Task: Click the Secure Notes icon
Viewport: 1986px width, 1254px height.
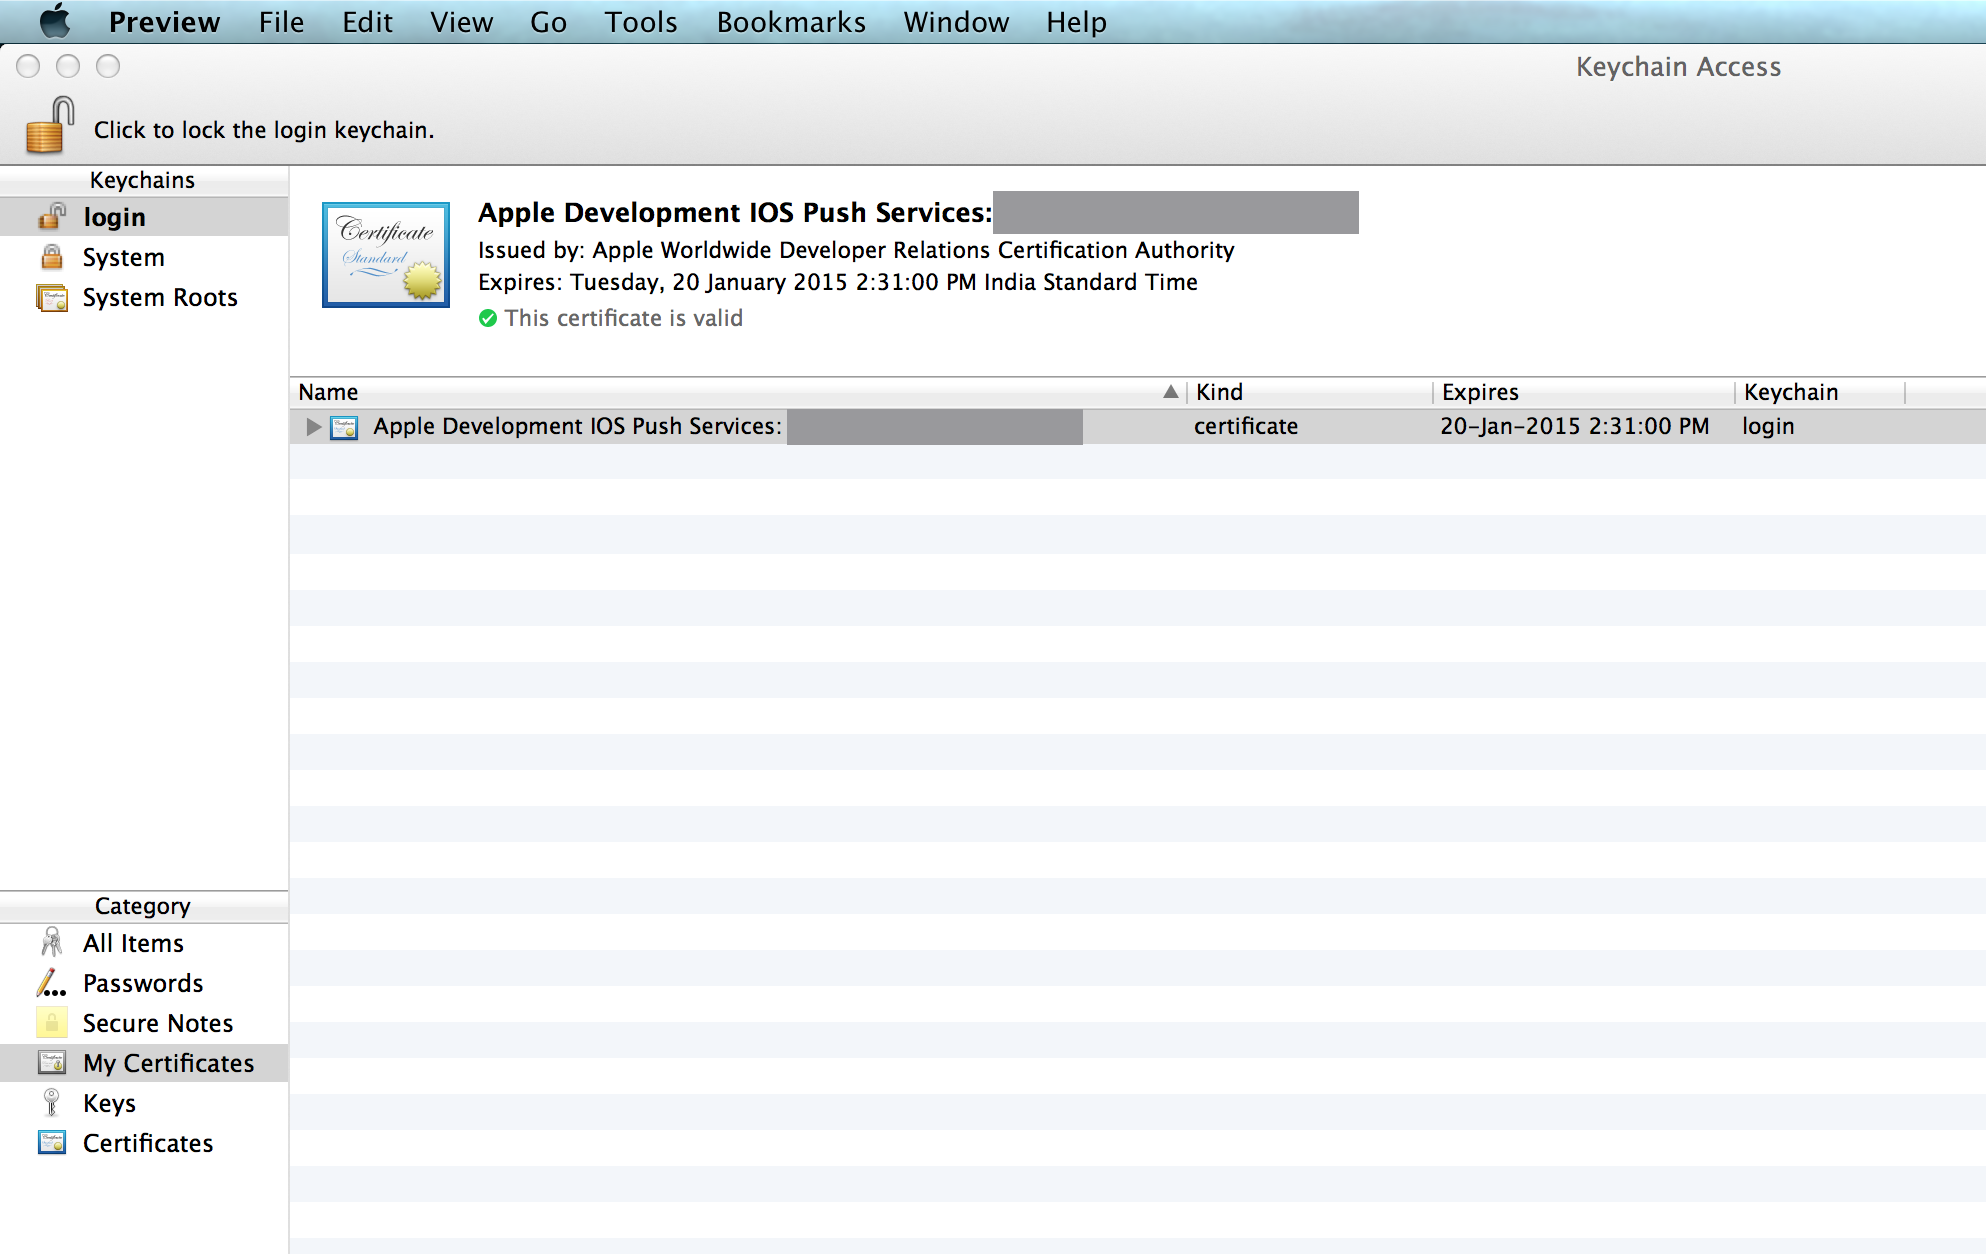Action: (x=52, y=1022)
